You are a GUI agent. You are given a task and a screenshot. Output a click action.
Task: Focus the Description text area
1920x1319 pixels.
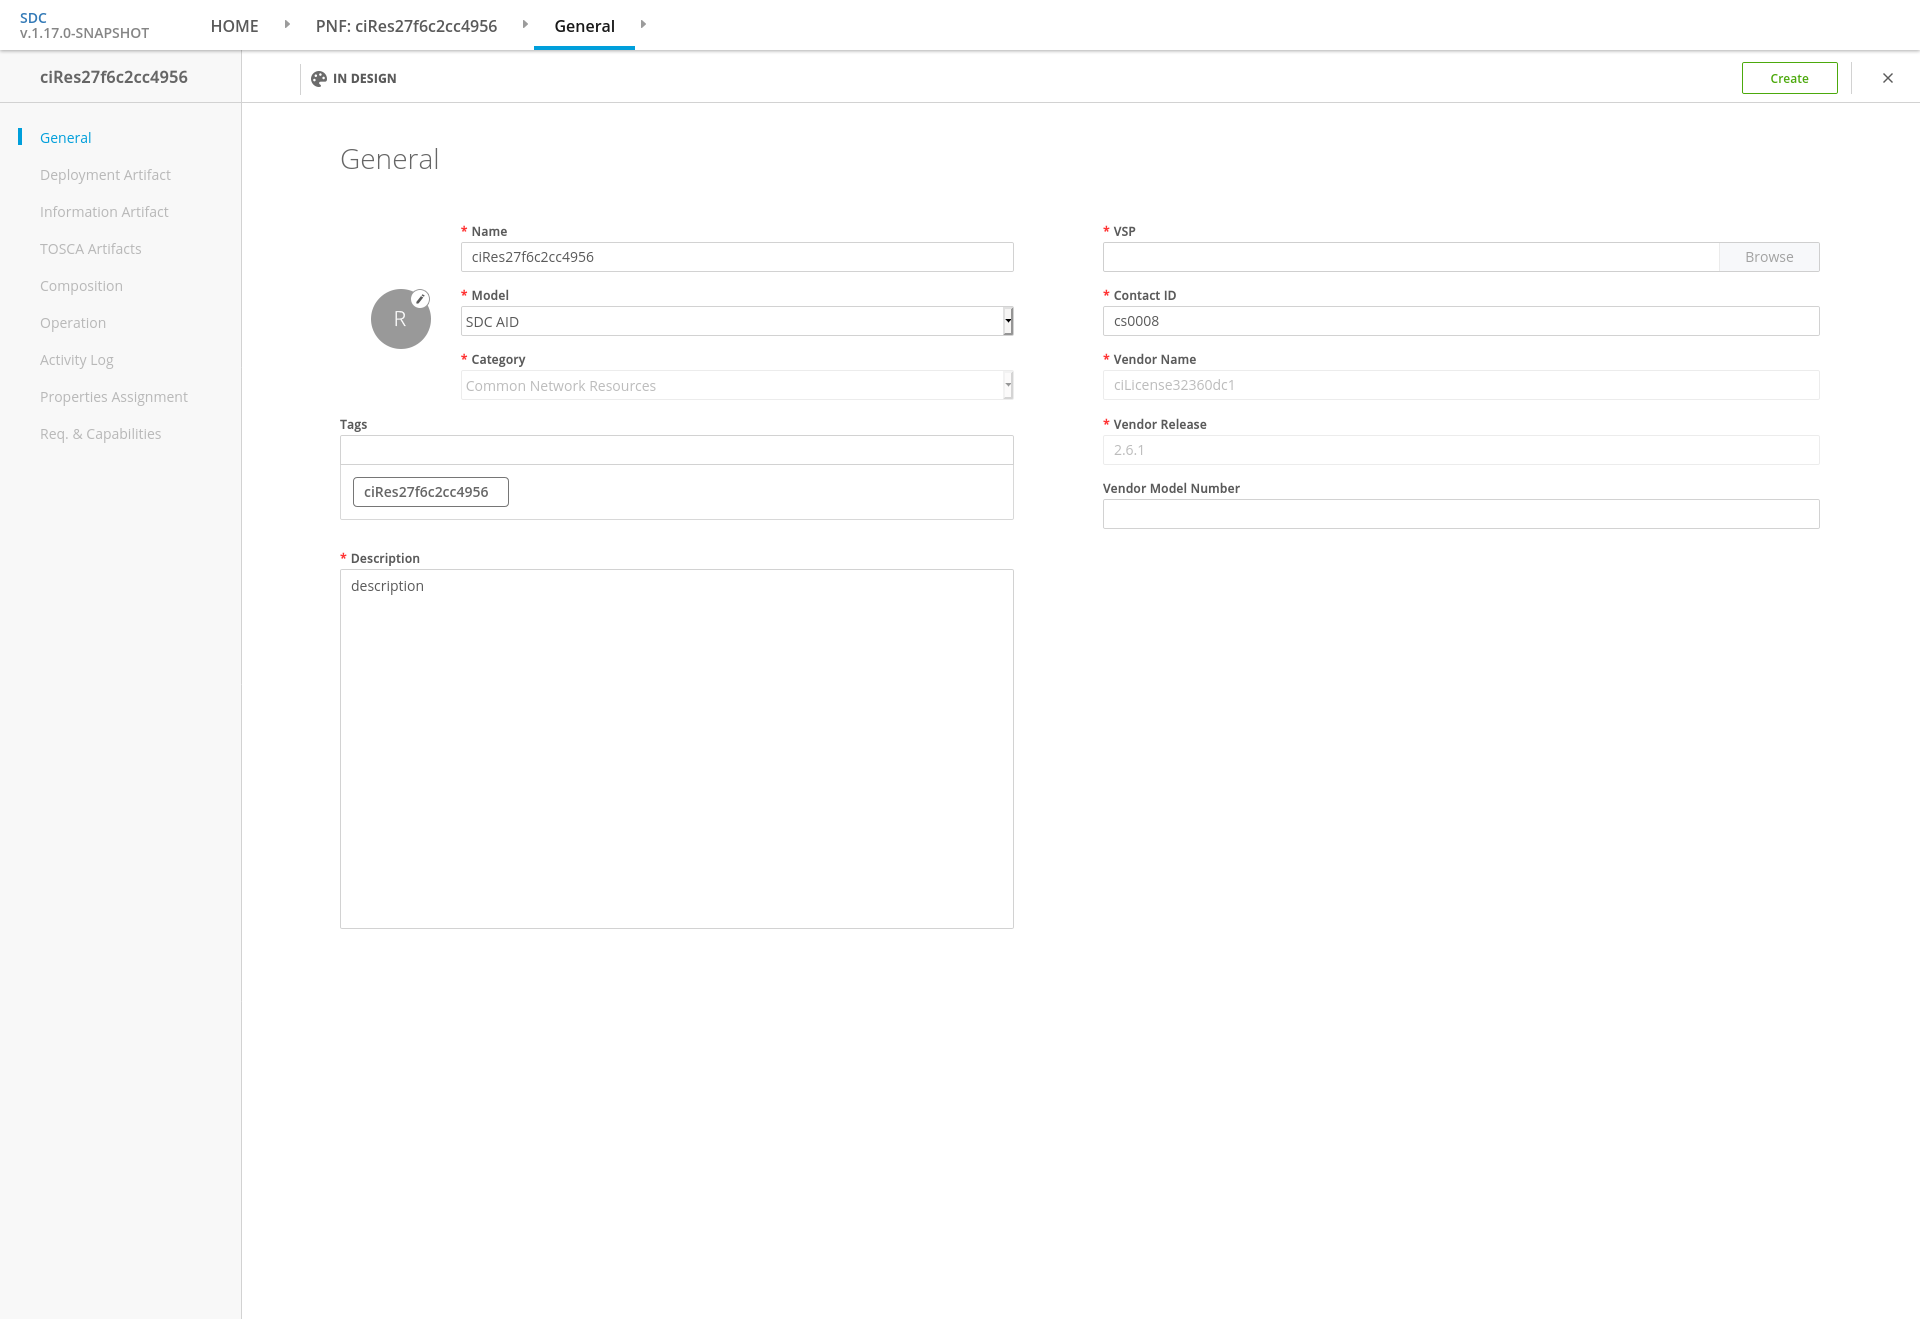click(x=677, y=749)
